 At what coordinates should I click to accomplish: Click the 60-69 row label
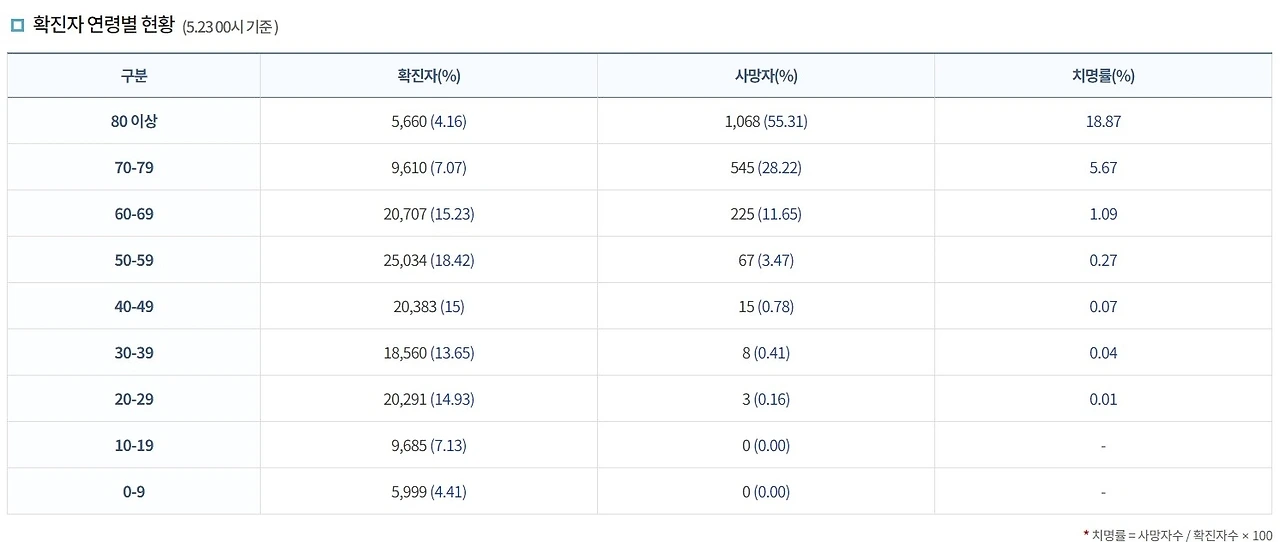[x=134, y=214]
